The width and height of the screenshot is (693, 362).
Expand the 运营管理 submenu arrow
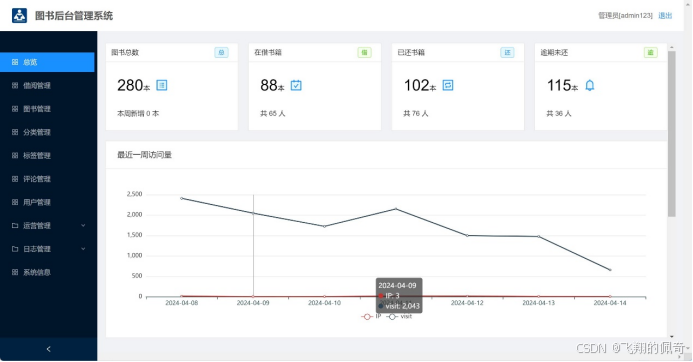coord(83,226)
